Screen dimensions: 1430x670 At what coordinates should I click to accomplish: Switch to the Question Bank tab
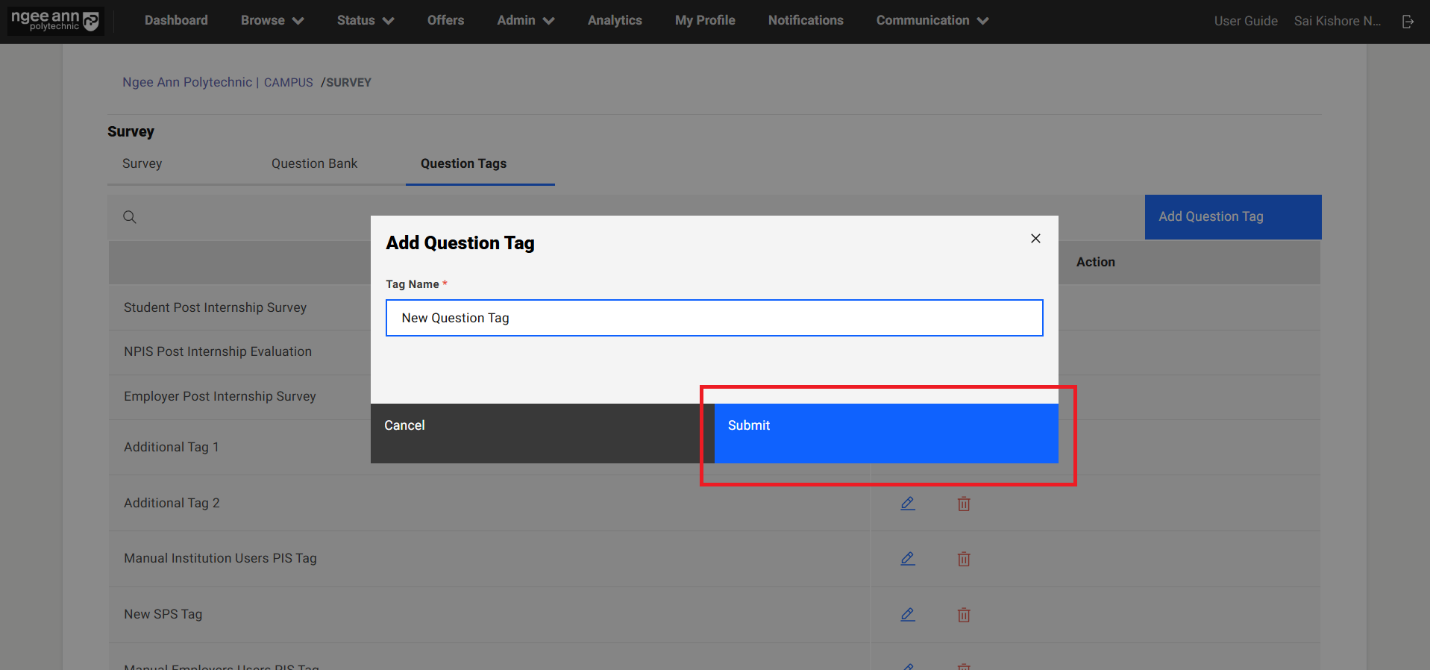pyautogui.click(x=314, y=164)
